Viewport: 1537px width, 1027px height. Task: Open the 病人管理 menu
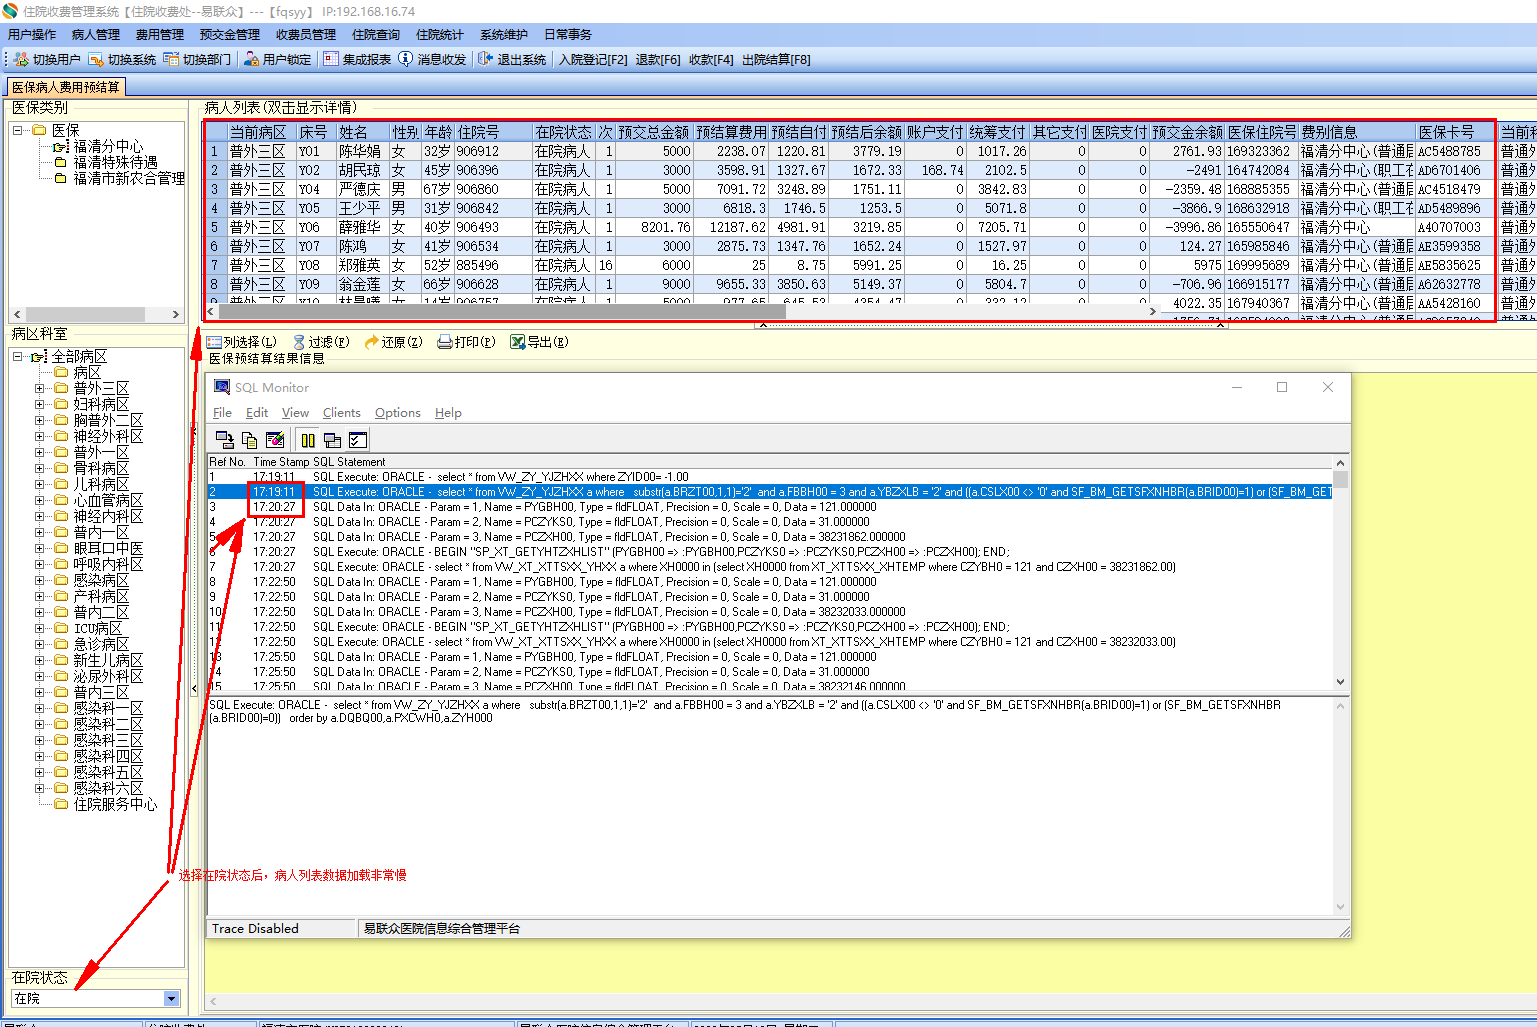click(96, 35)
